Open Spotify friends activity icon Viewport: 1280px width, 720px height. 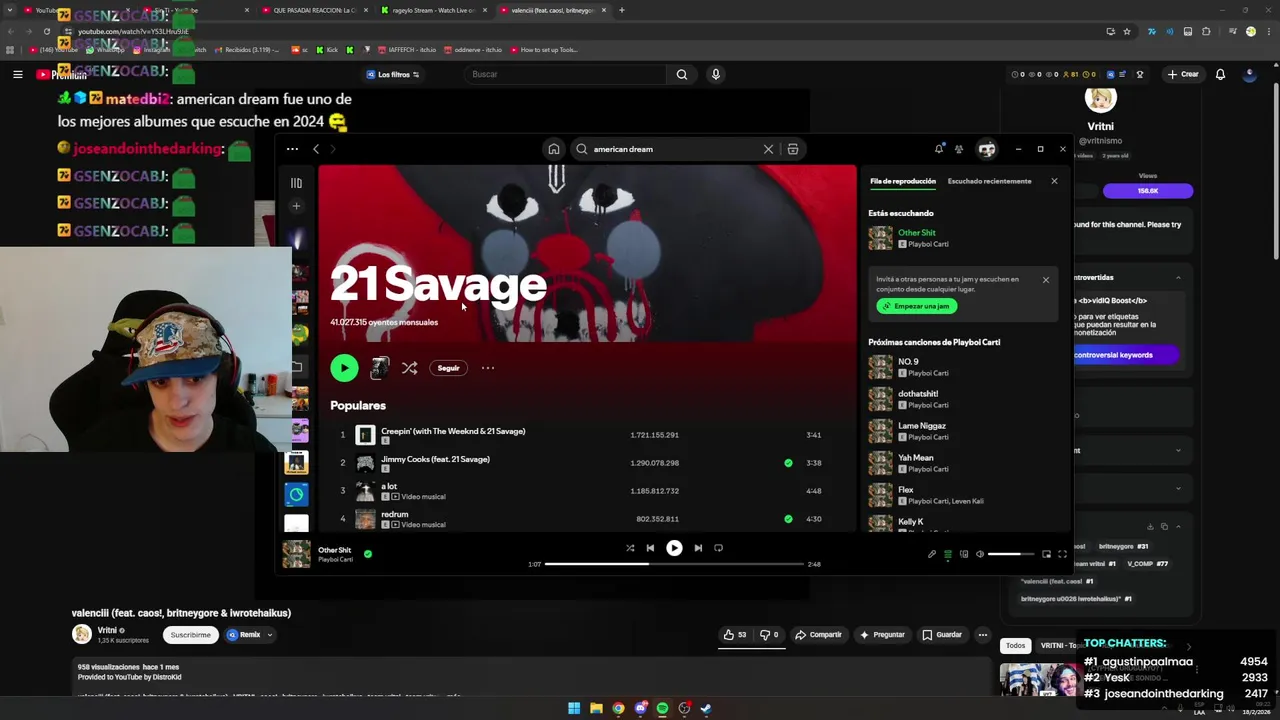click(x=959, y=149)
